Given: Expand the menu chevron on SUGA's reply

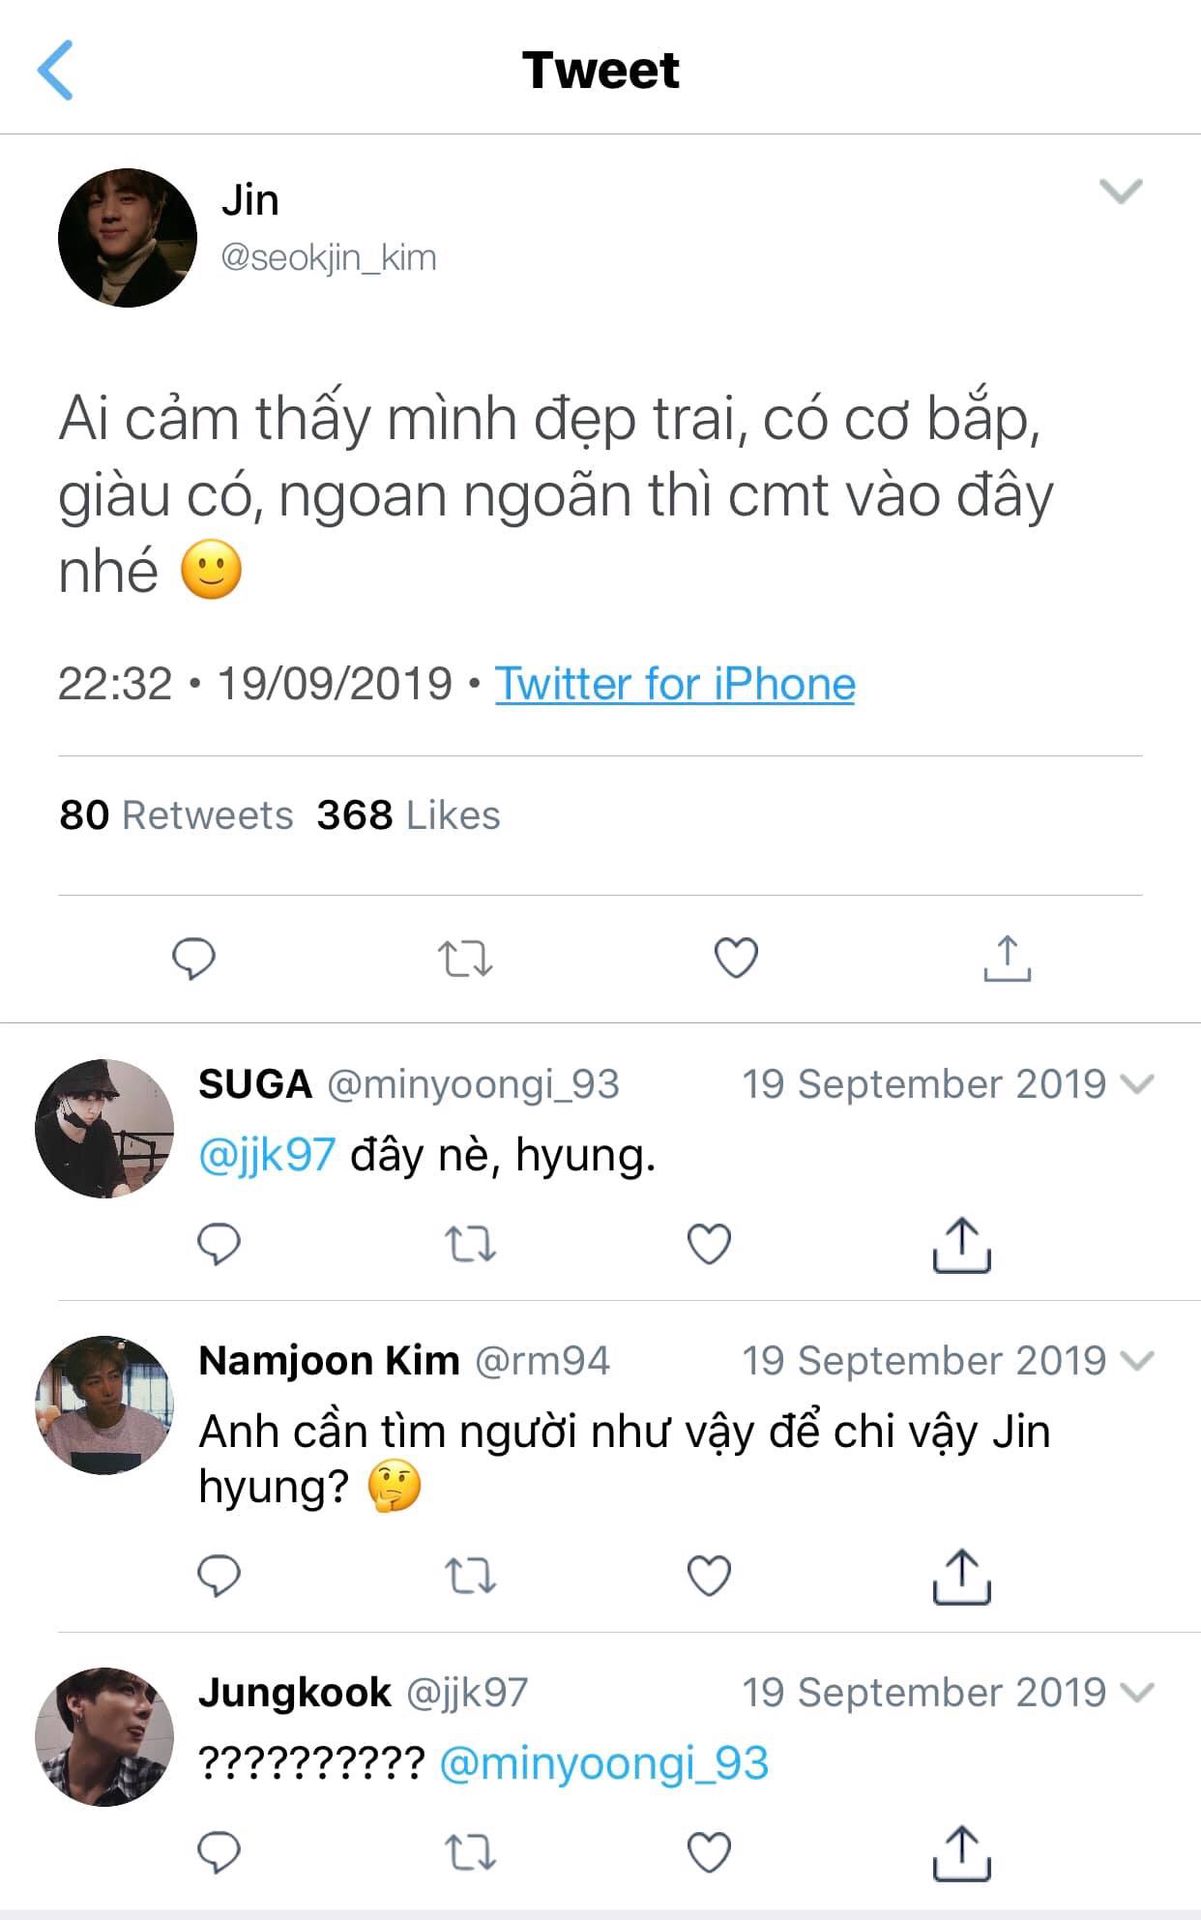Looking at the screenshot, I should coord(1137,1084).
